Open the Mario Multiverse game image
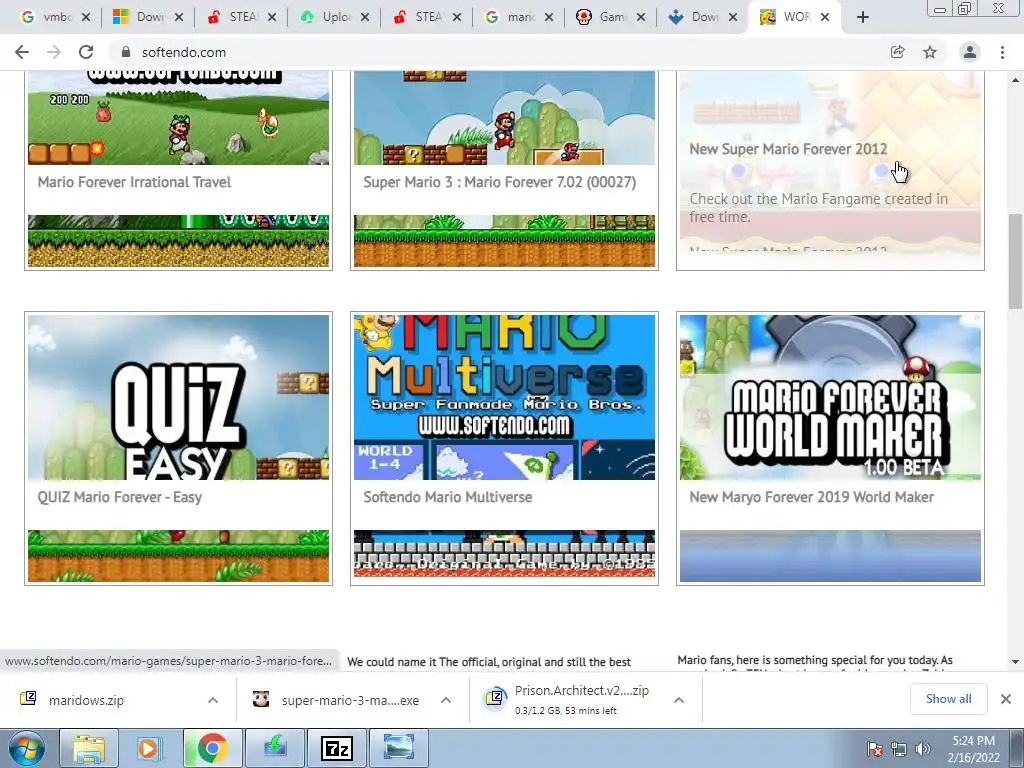The height and width of the screenshot is (768, 1024). pyautogui.click(x=504, y=397)
